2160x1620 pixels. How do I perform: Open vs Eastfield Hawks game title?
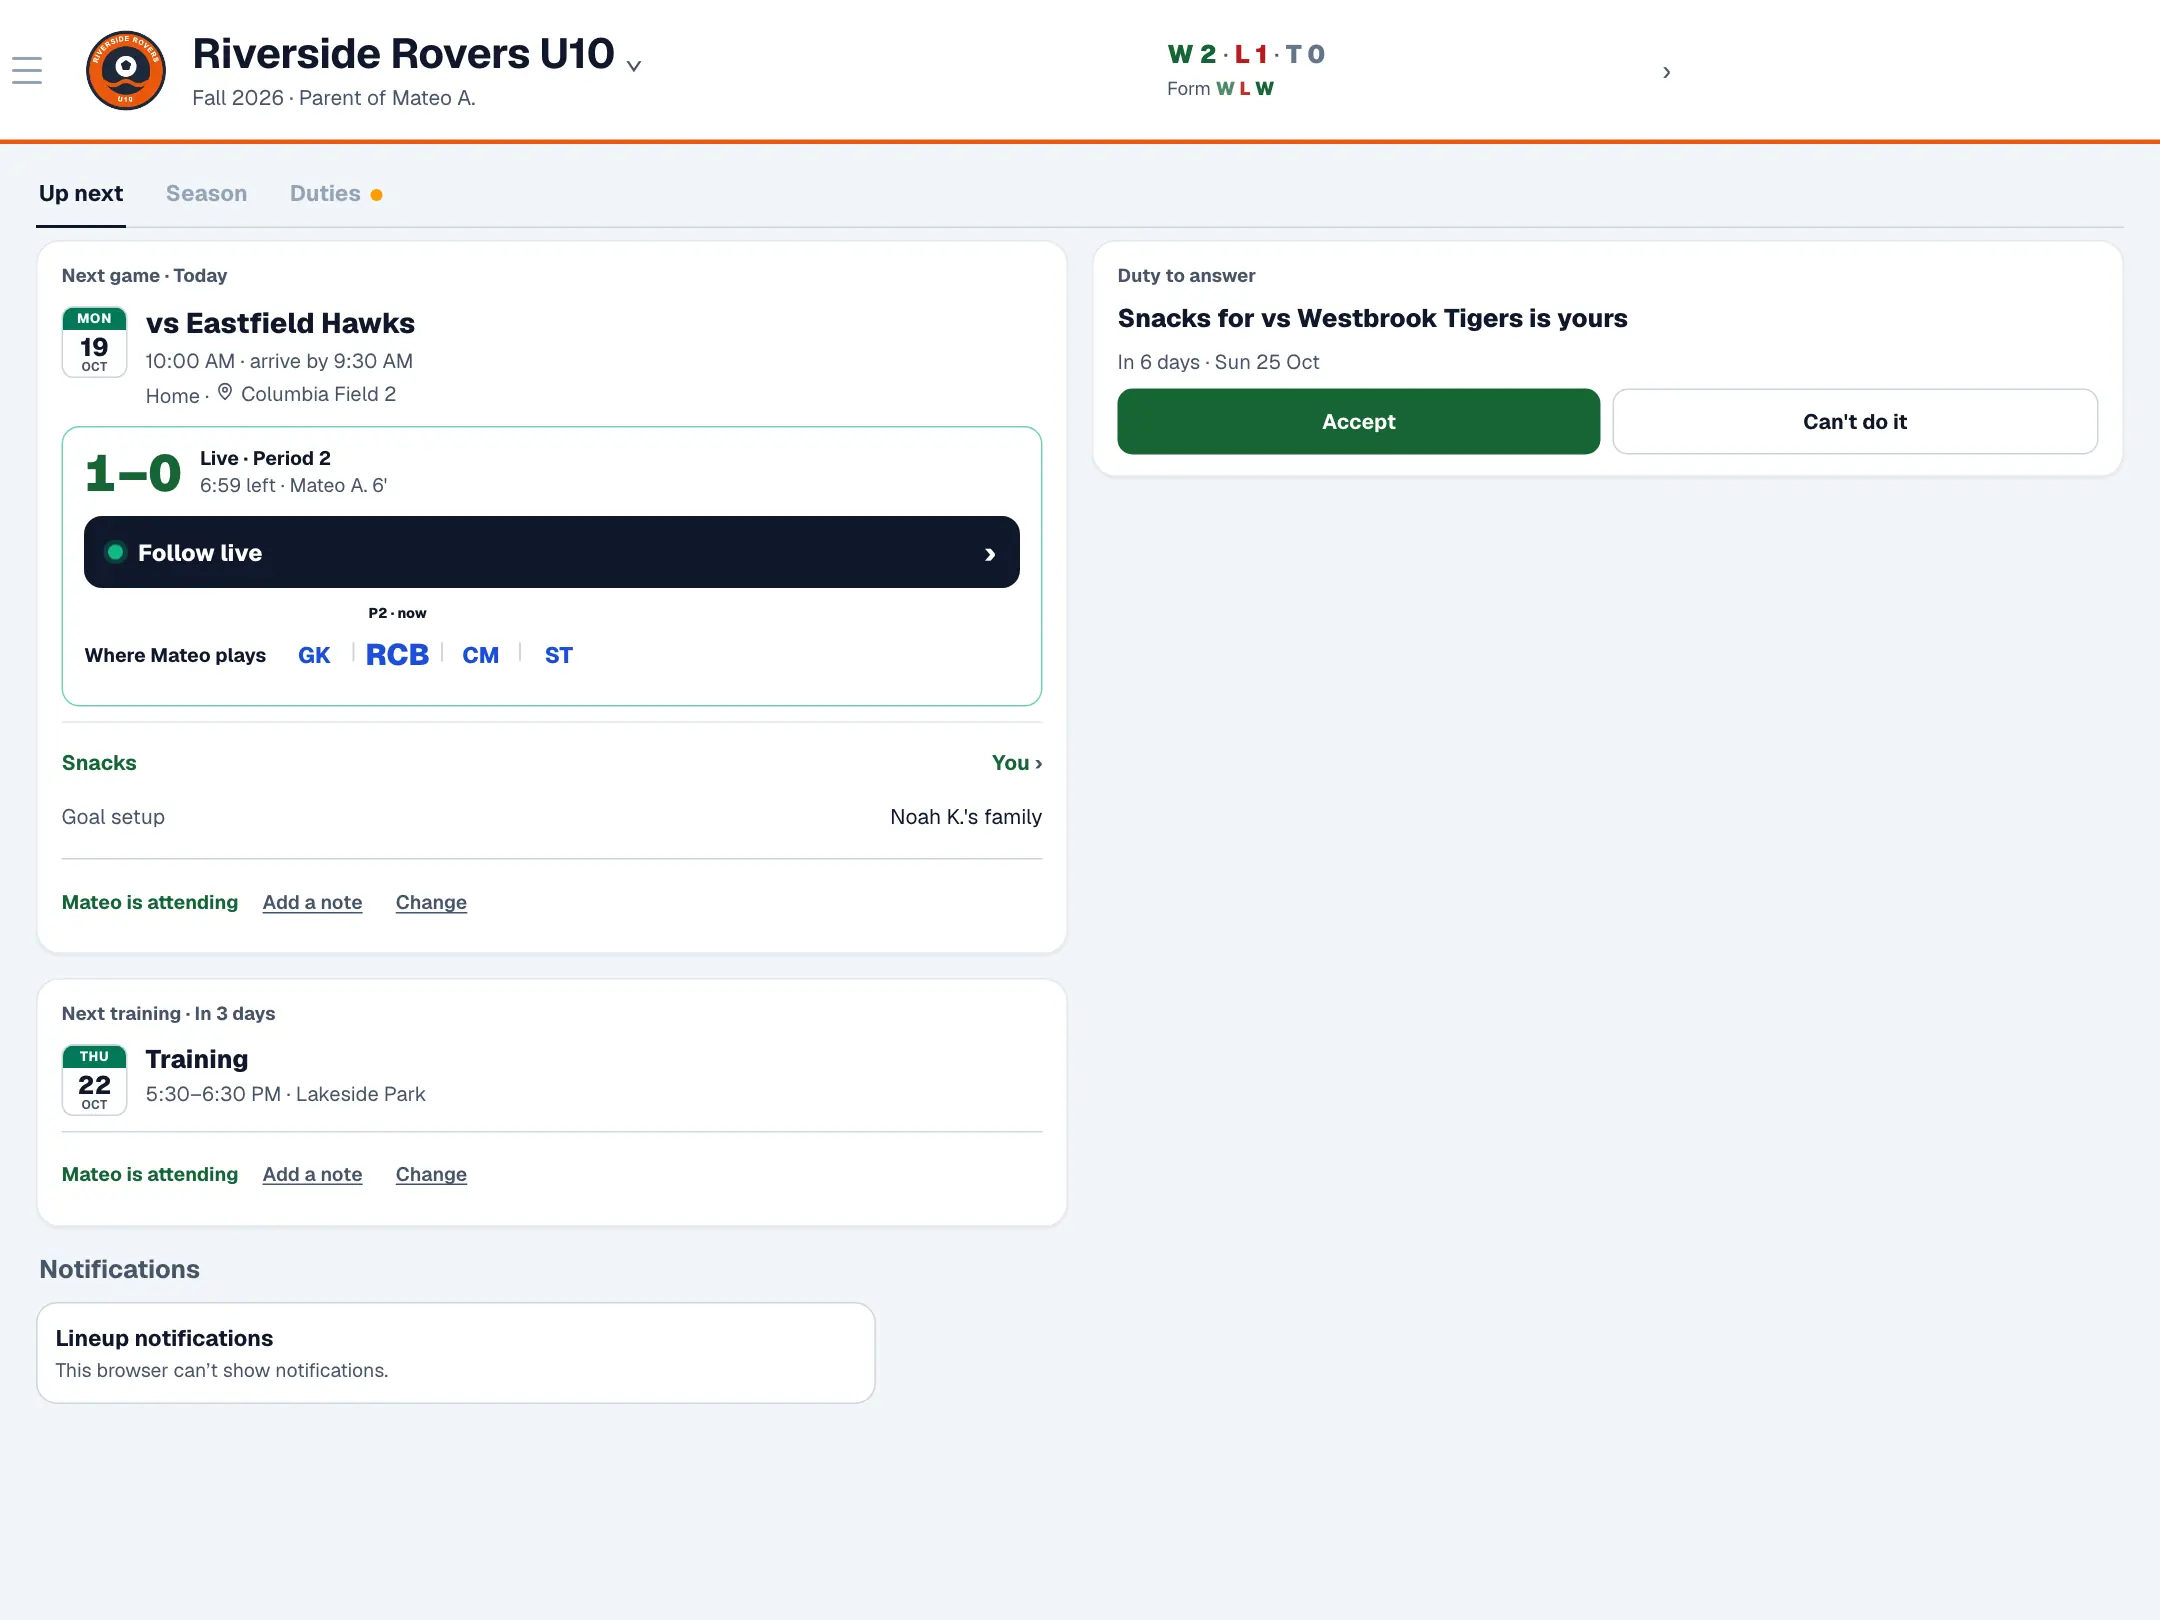click(x=280, y=323)
